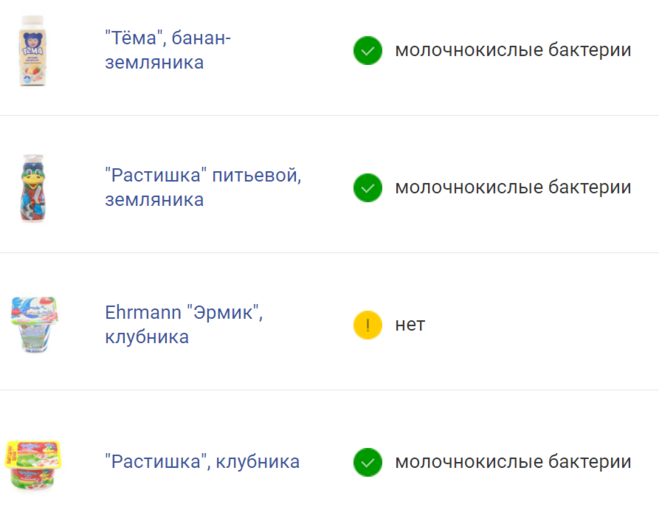Open the Растишка клубника package image

point(34,462)
